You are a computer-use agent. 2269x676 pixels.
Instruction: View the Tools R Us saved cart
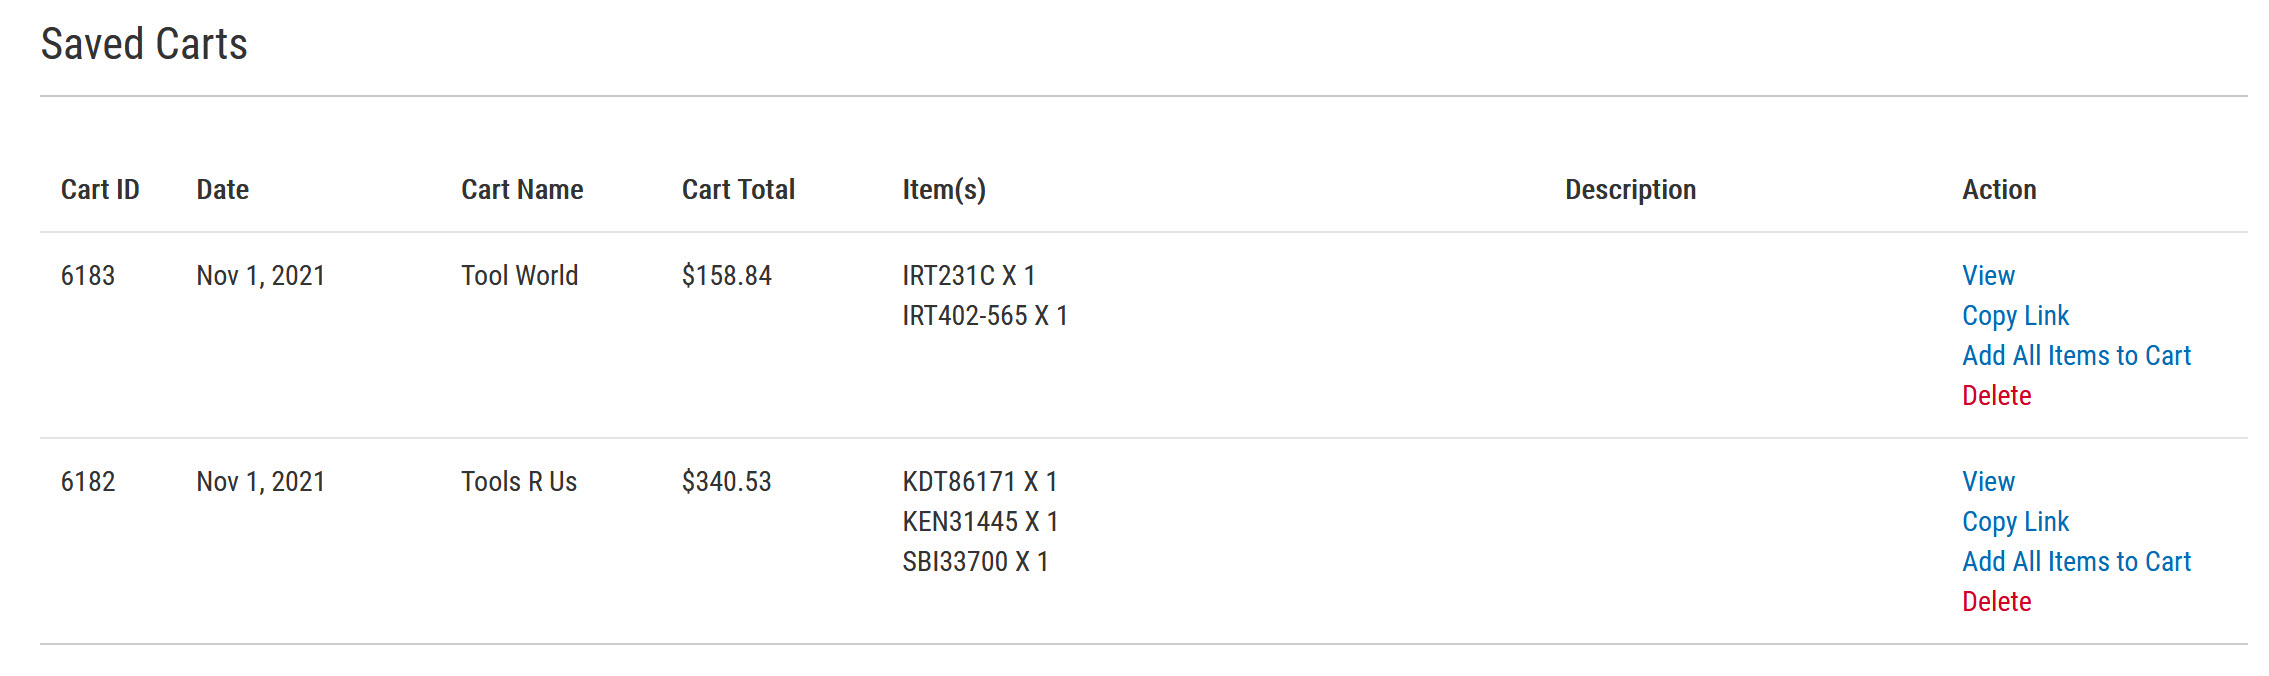(1987, 482)
